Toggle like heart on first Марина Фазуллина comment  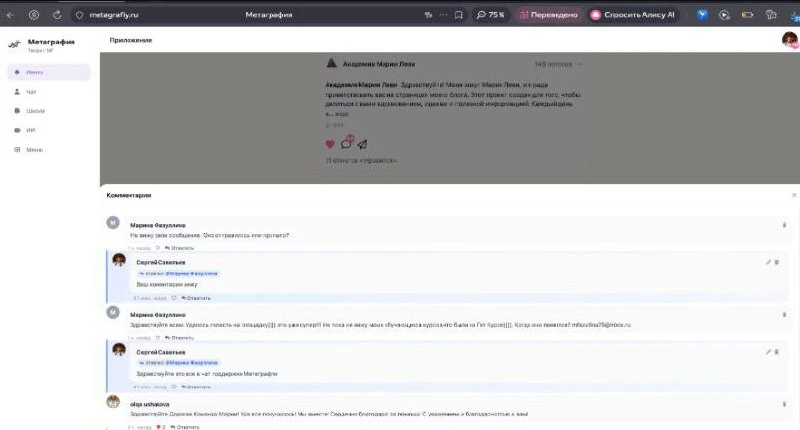coord(158,248)
